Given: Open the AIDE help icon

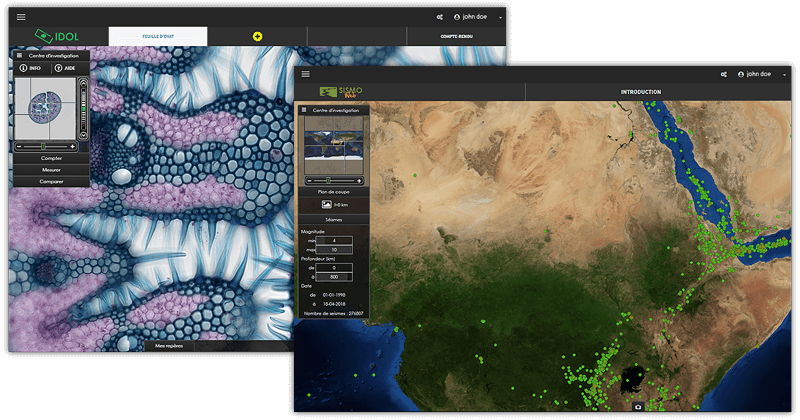Looking at the screenshot, I should coord(59,68).
